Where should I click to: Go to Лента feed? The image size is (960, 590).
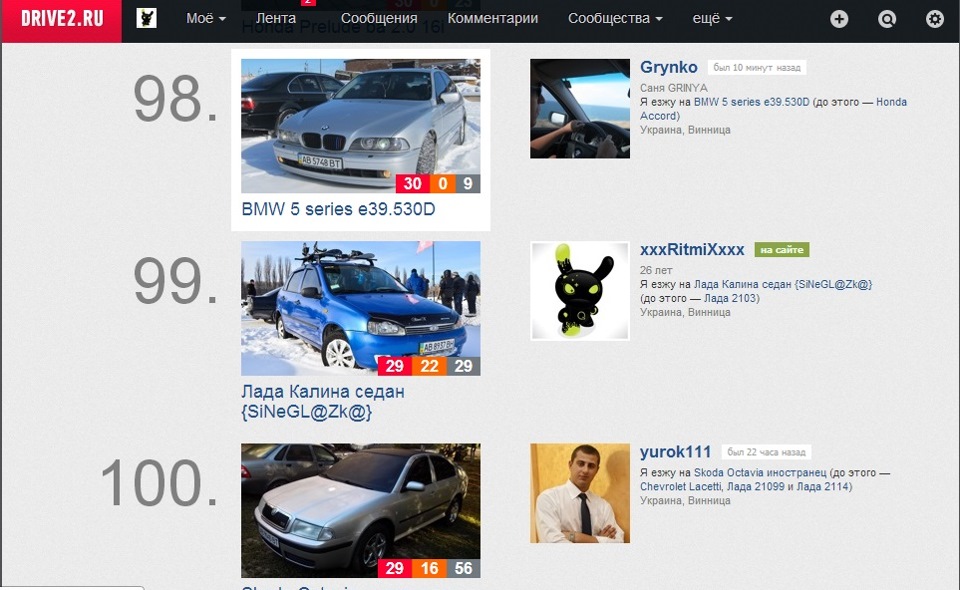click(276, 18)
